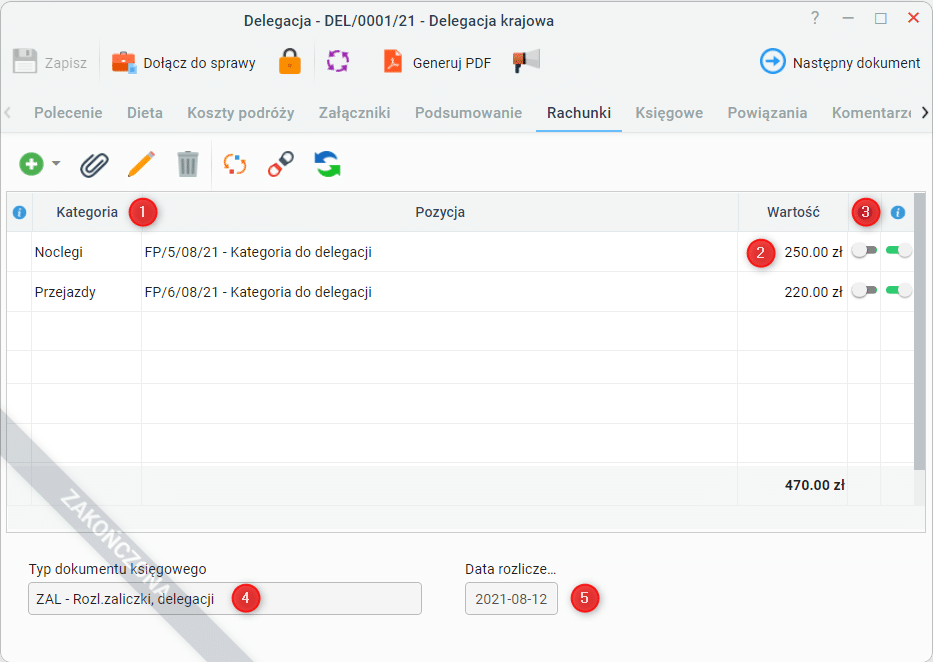Viewport: 933px width, 662px height.
Task: Open the Księgowe tab
Action: click(x=669, y=113)
